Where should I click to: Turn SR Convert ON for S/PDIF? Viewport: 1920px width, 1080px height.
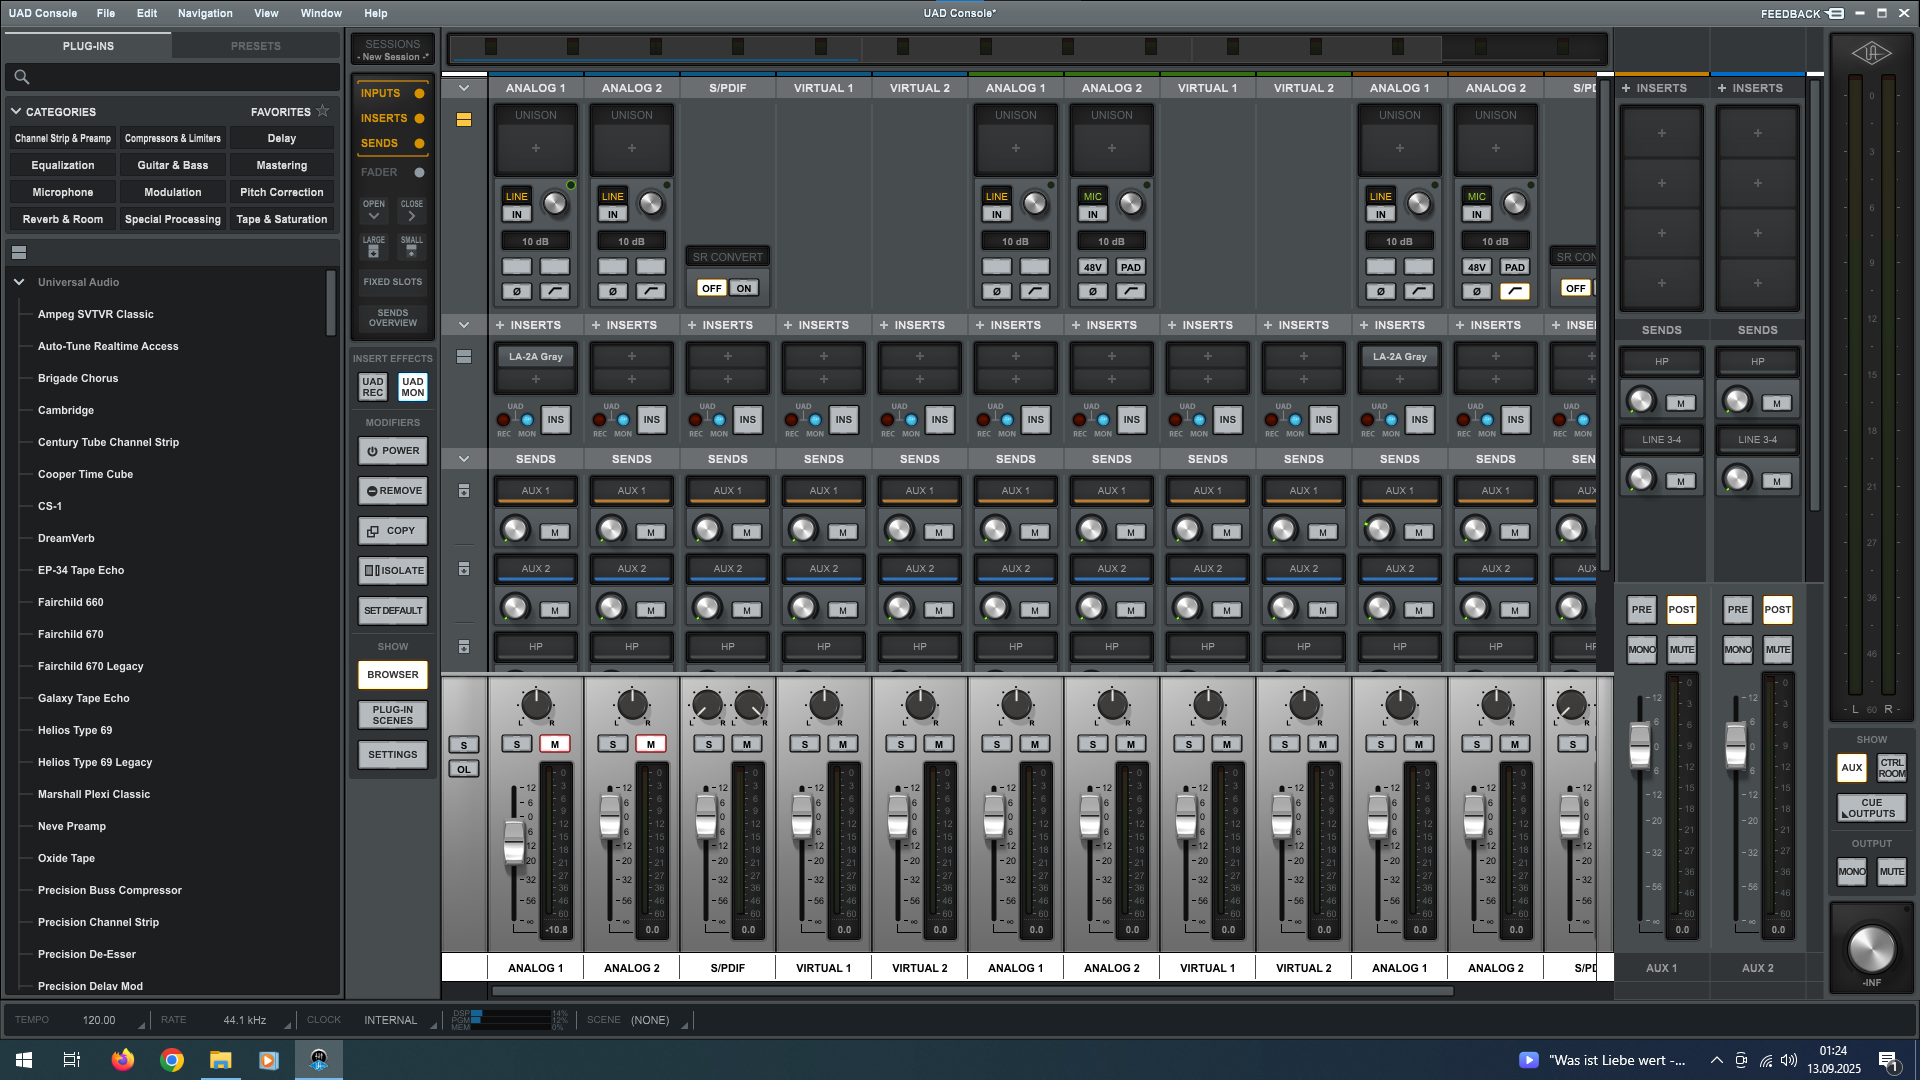coord(744,288)
